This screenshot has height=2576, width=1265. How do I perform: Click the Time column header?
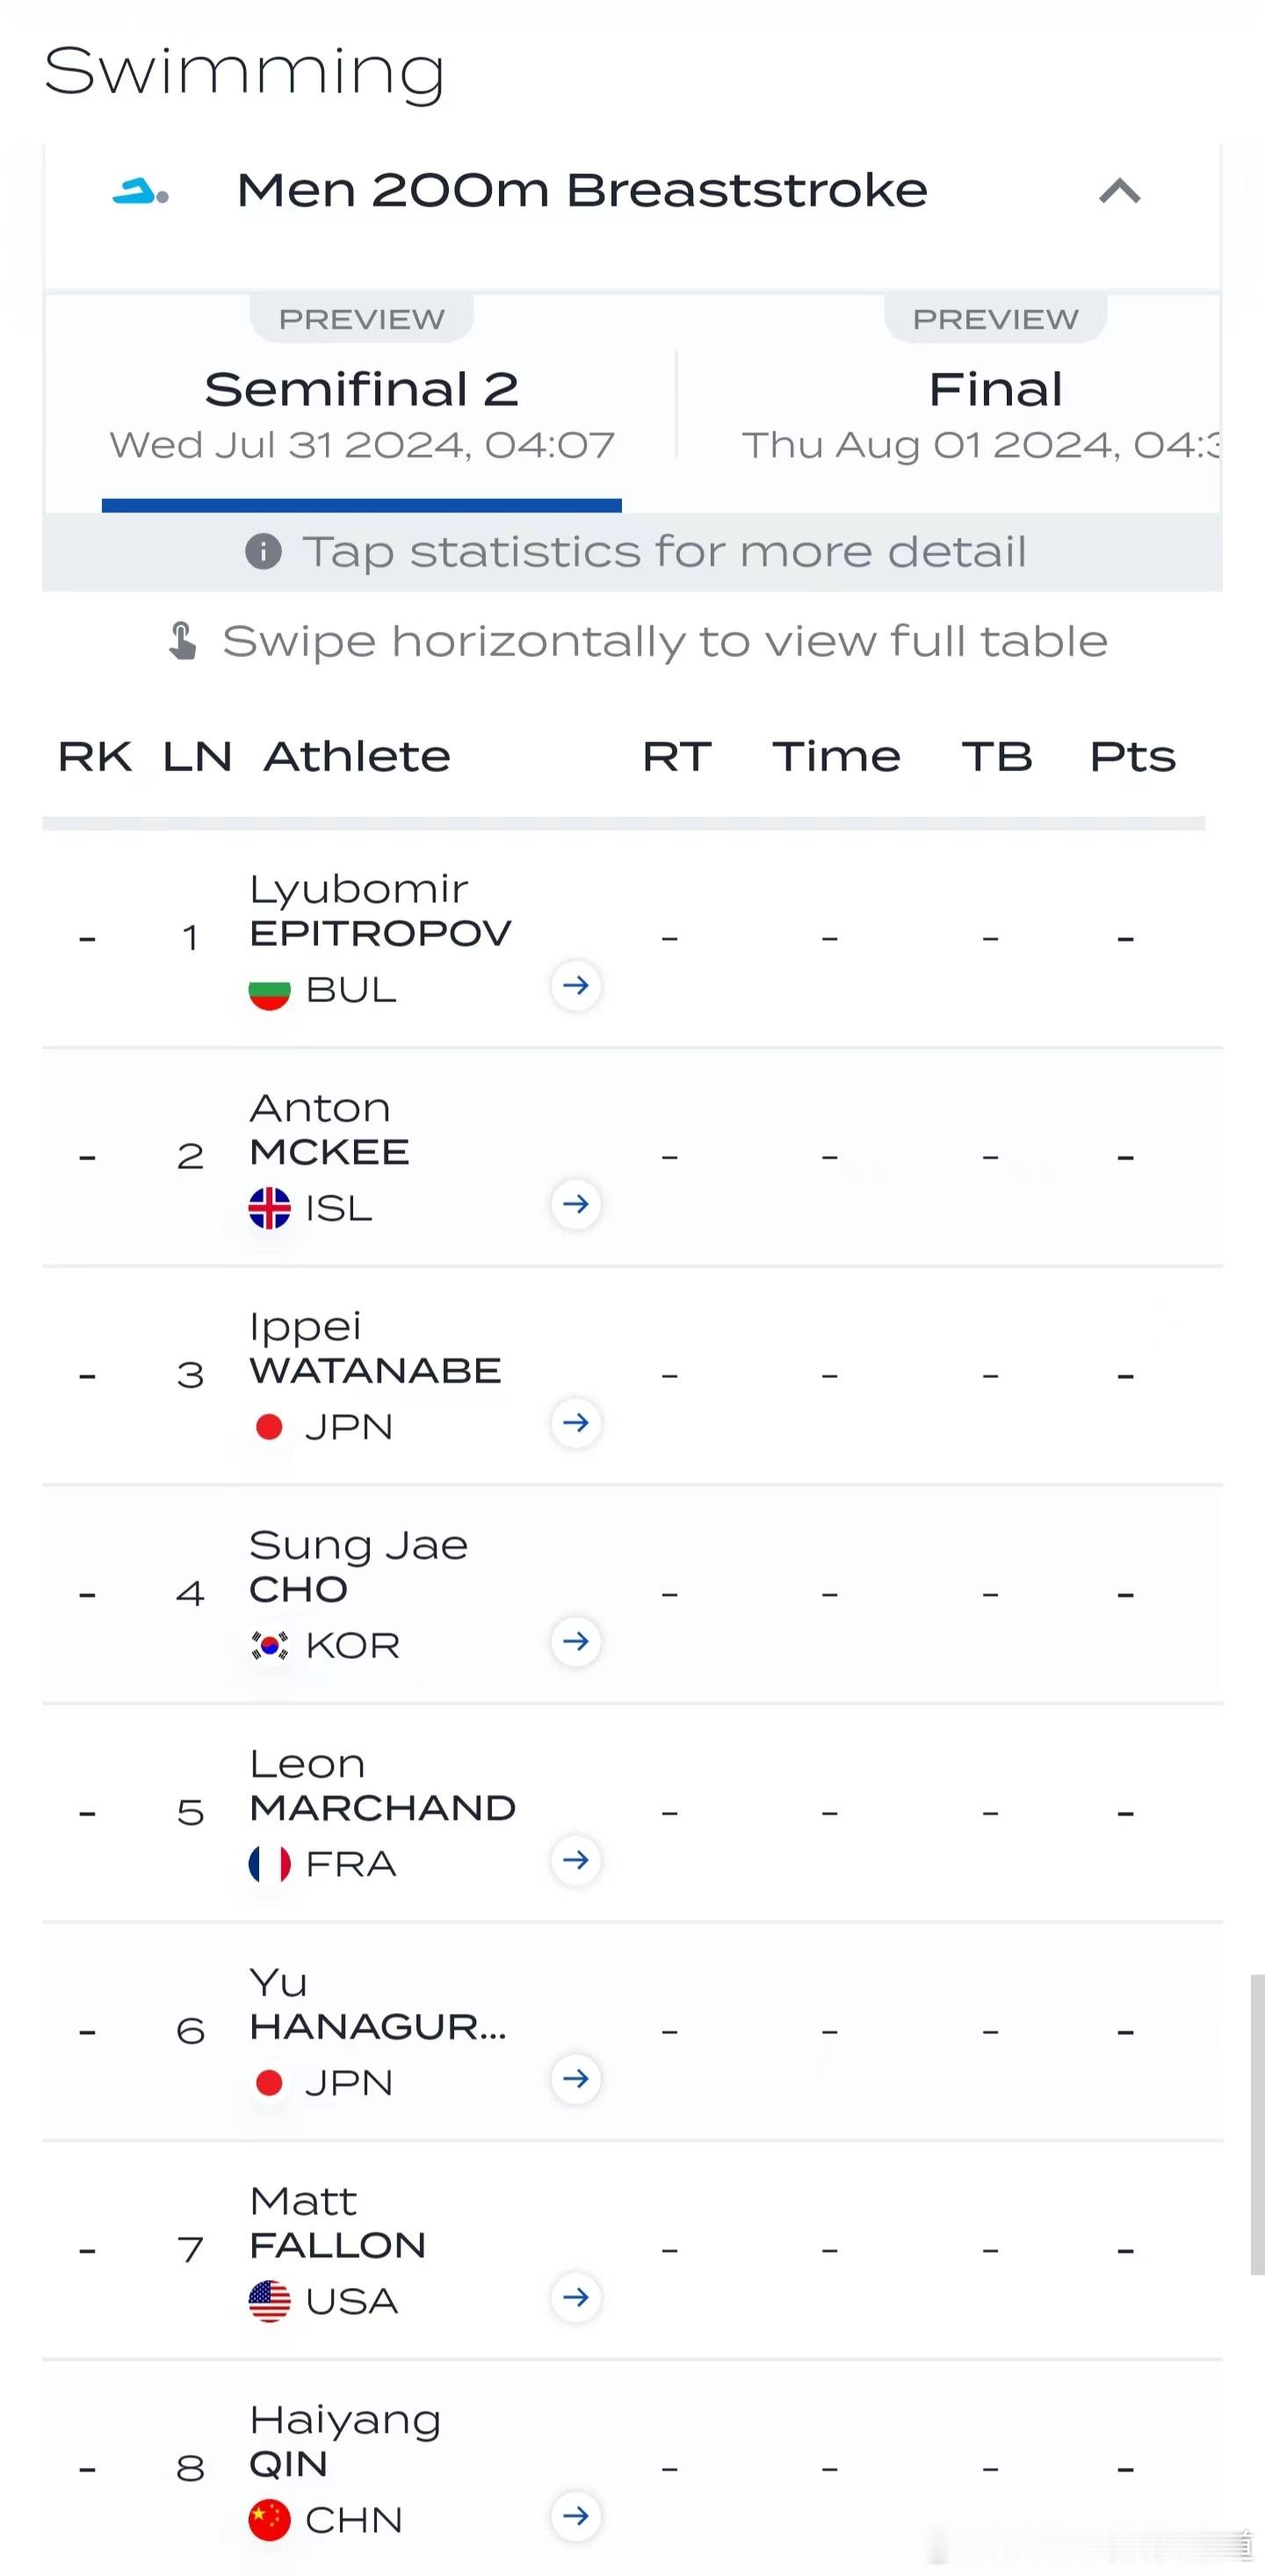pos(836,756)
